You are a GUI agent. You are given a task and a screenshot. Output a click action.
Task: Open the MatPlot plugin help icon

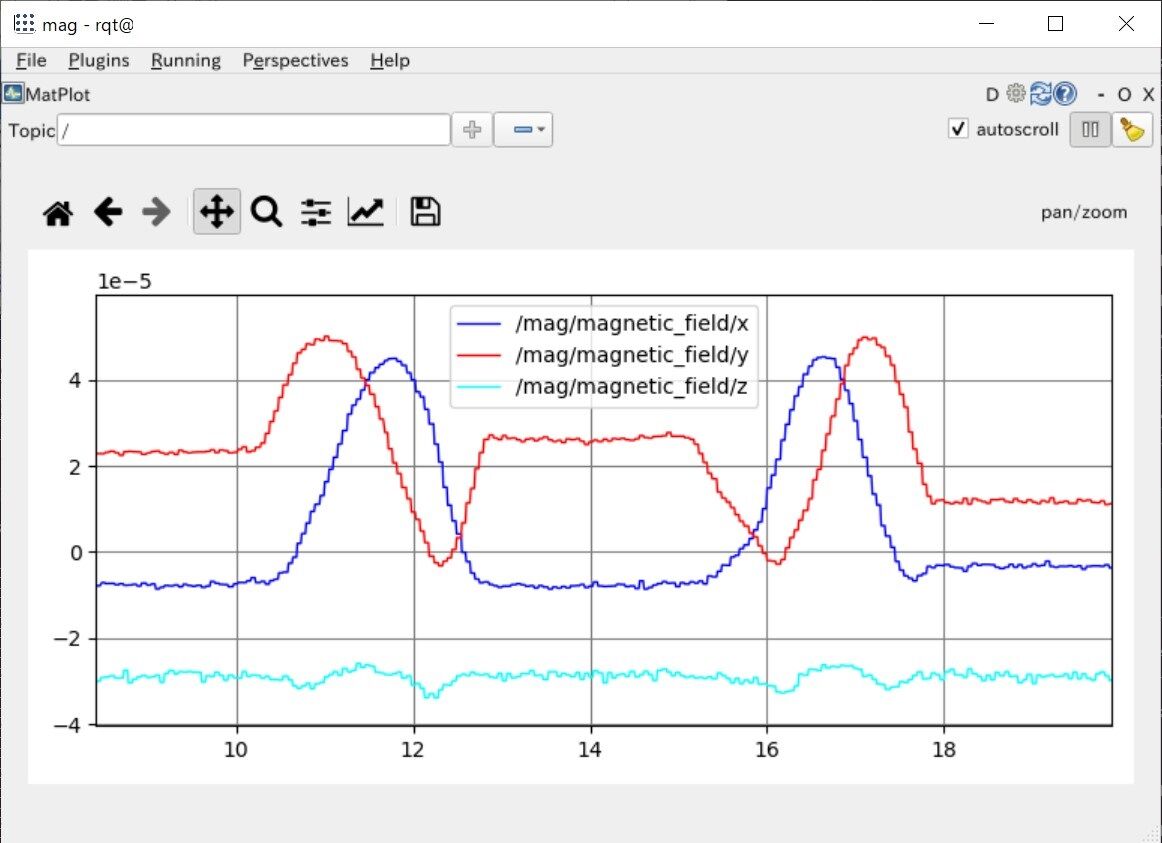(x=1065, y=94)
